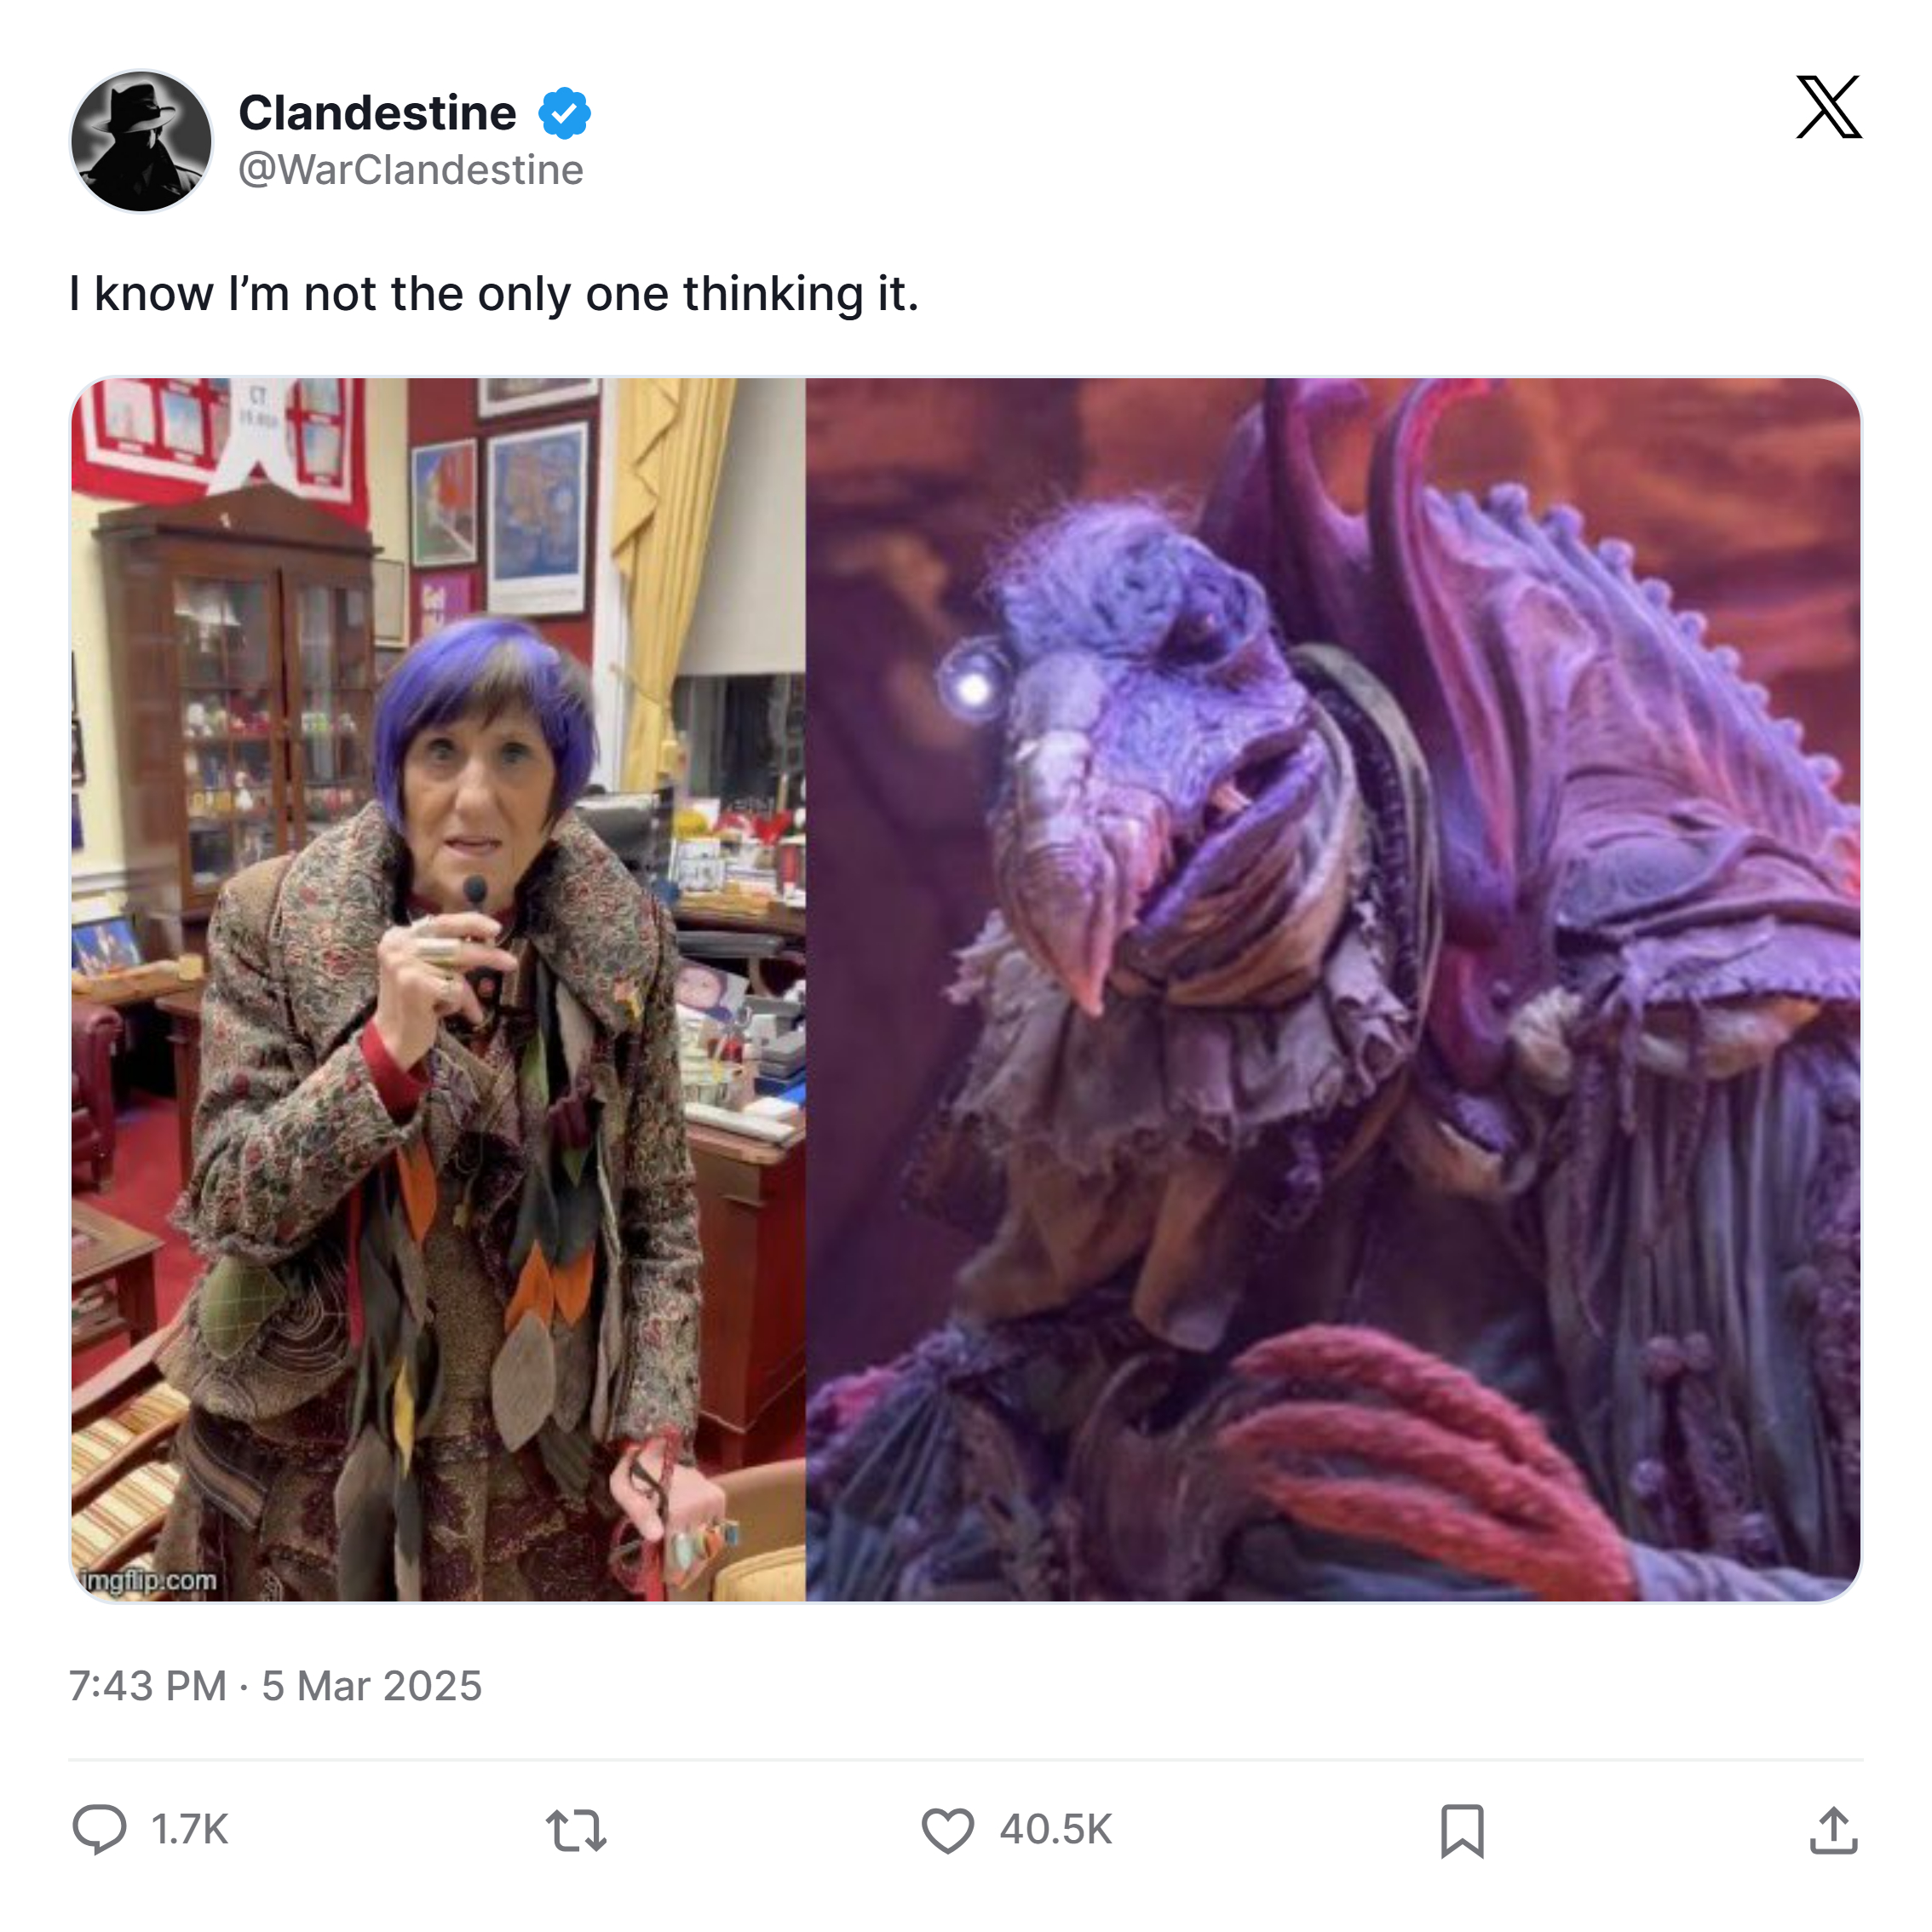This screenshot has height=1932, width=1932.
Task: Open the 7:43 PM timestamp link
Action: [x=147, y=1686]
